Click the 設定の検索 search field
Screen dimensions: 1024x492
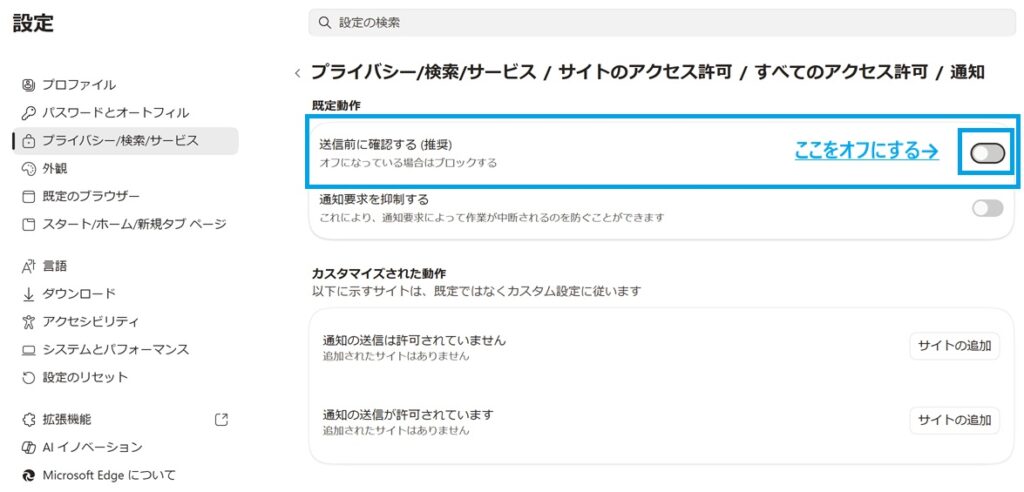[x=662, y=23]
